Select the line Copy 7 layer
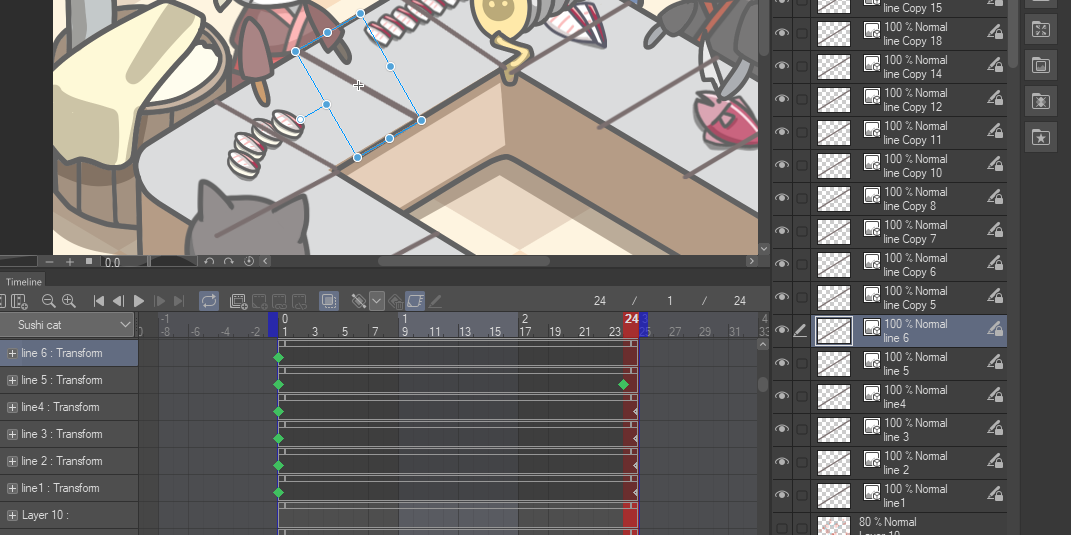Image resolution: width=1071 pixels, height=535 pixels. click(x=909, y=232)
